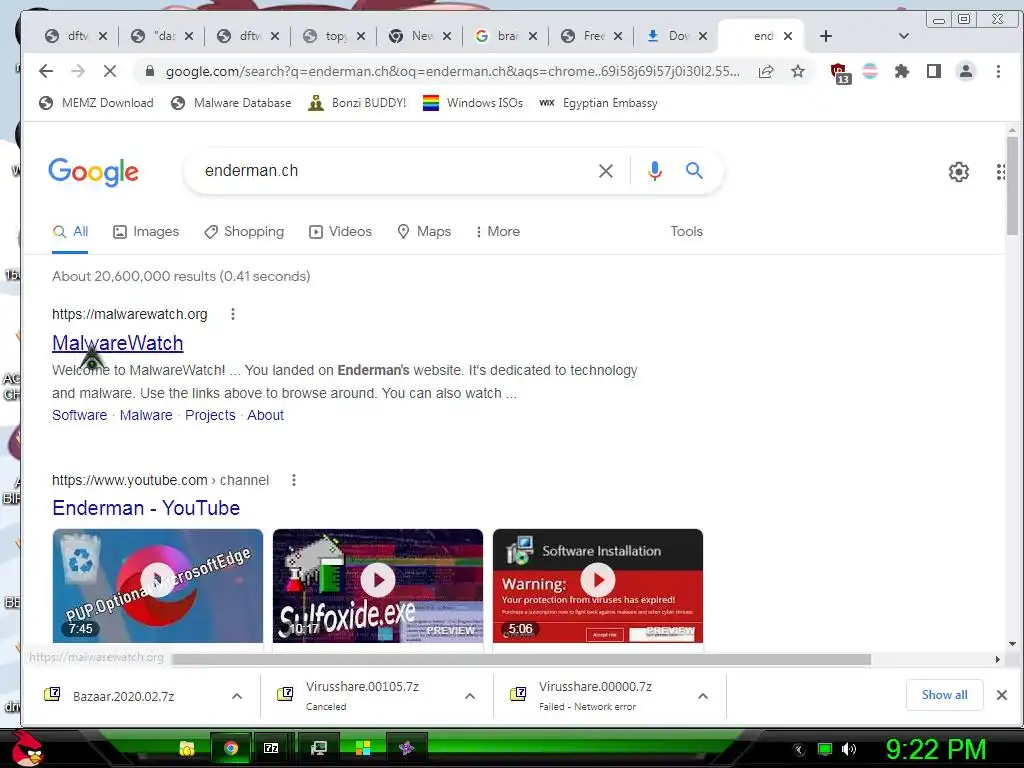Image resolution: width=1024 pixels, height=768 pixels.
Task: Click the forward navigation arrow
Action: [77, 71]
